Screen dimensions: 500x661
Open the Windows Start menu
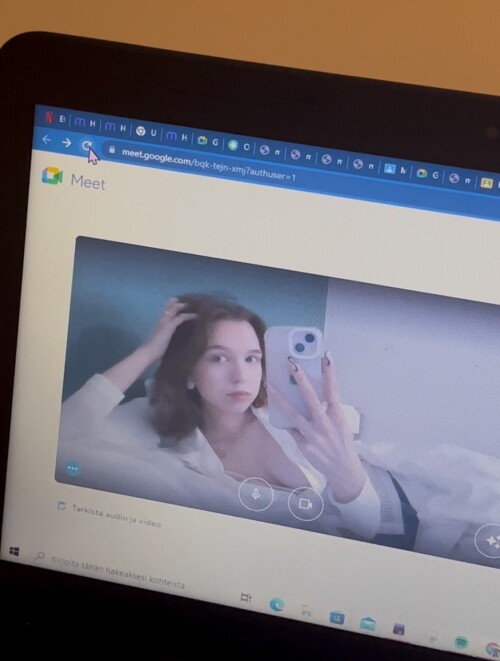click(14, 551)
